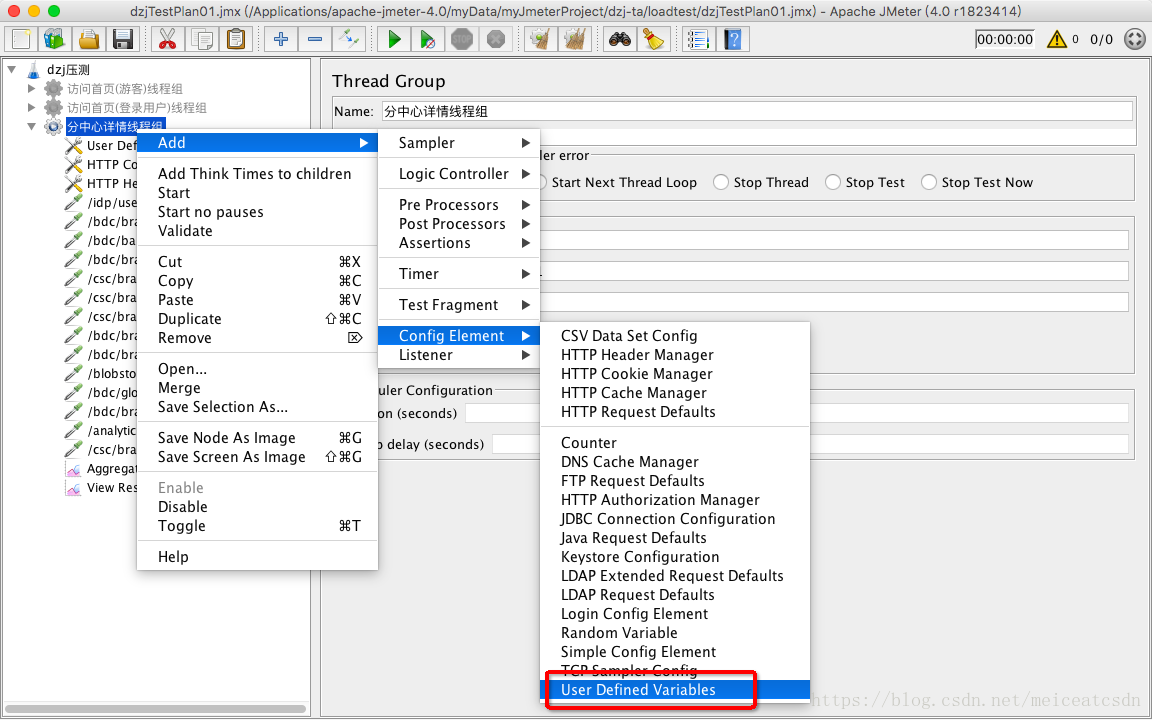Click the Shutdown X circle icon
Image resolution: width=1152 pixels, height=720 pixels.
pos(496,39)
